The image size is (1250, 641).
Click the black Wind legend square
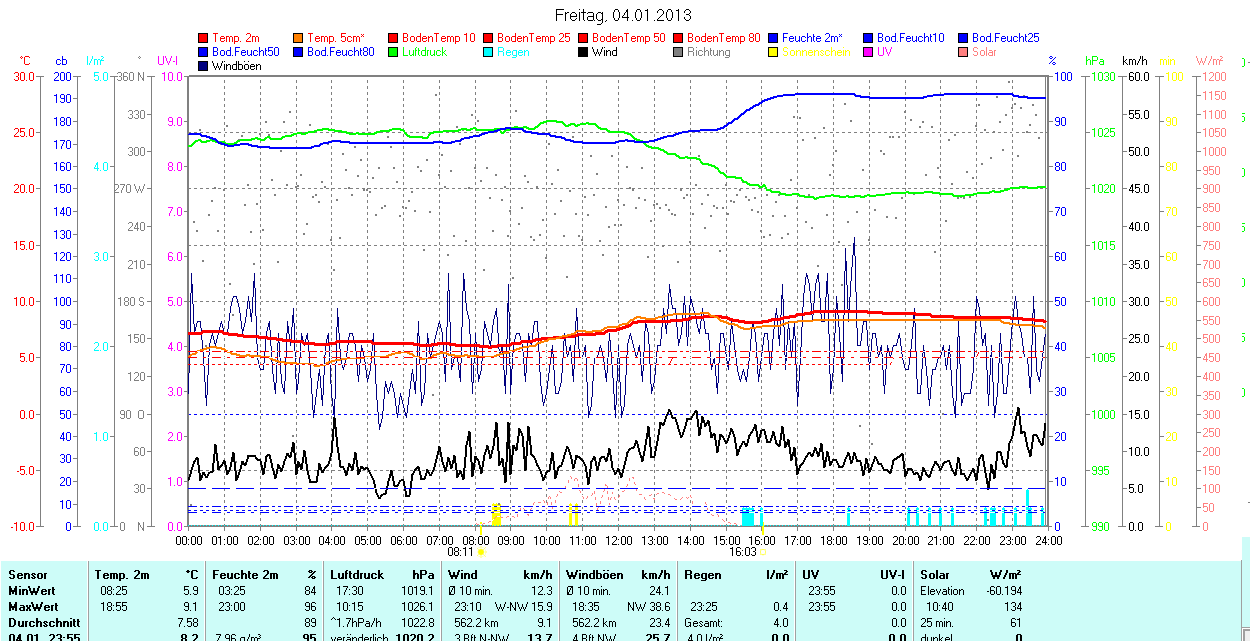pyautogui.click(x=584, y=52)
